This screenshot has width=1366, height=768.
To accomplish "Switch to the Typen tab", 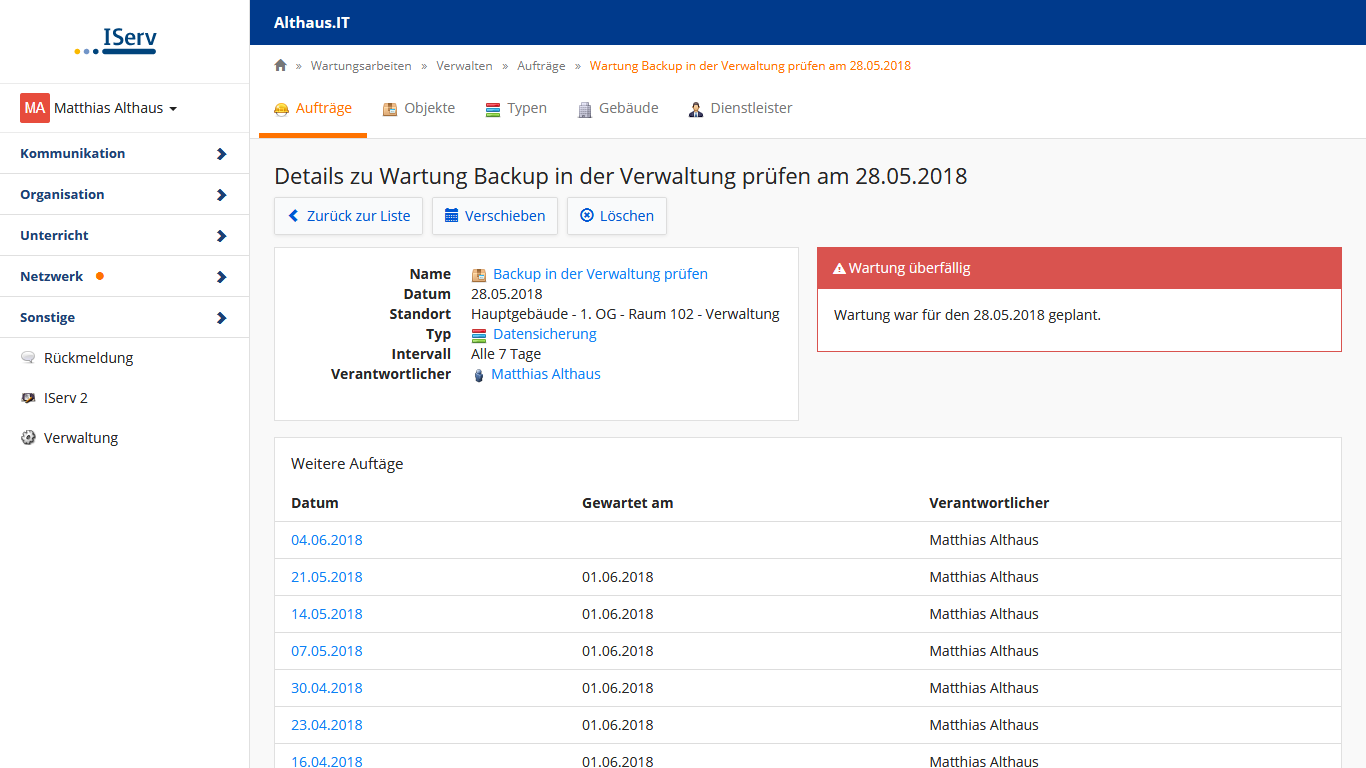I will pos(516,108).
